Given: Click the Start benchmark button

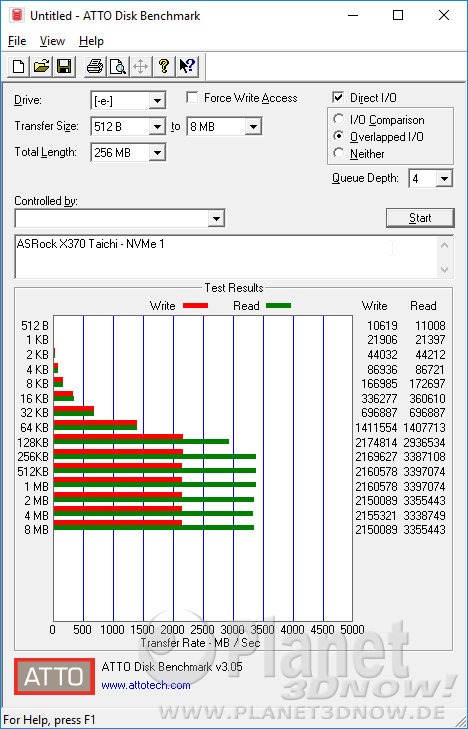Looking at the screenshot, I should [x=420, y=218].
